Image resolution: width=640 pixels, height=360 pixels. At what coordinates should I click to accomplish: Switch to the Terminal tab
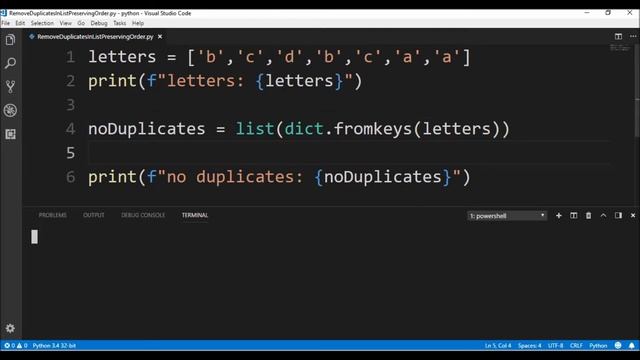click(195, 215)
